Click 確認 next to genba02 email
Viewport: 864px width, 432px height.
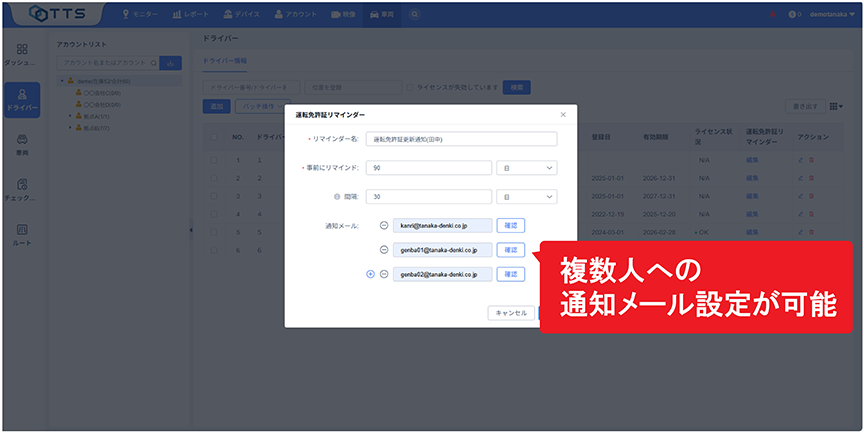point(510,274)
